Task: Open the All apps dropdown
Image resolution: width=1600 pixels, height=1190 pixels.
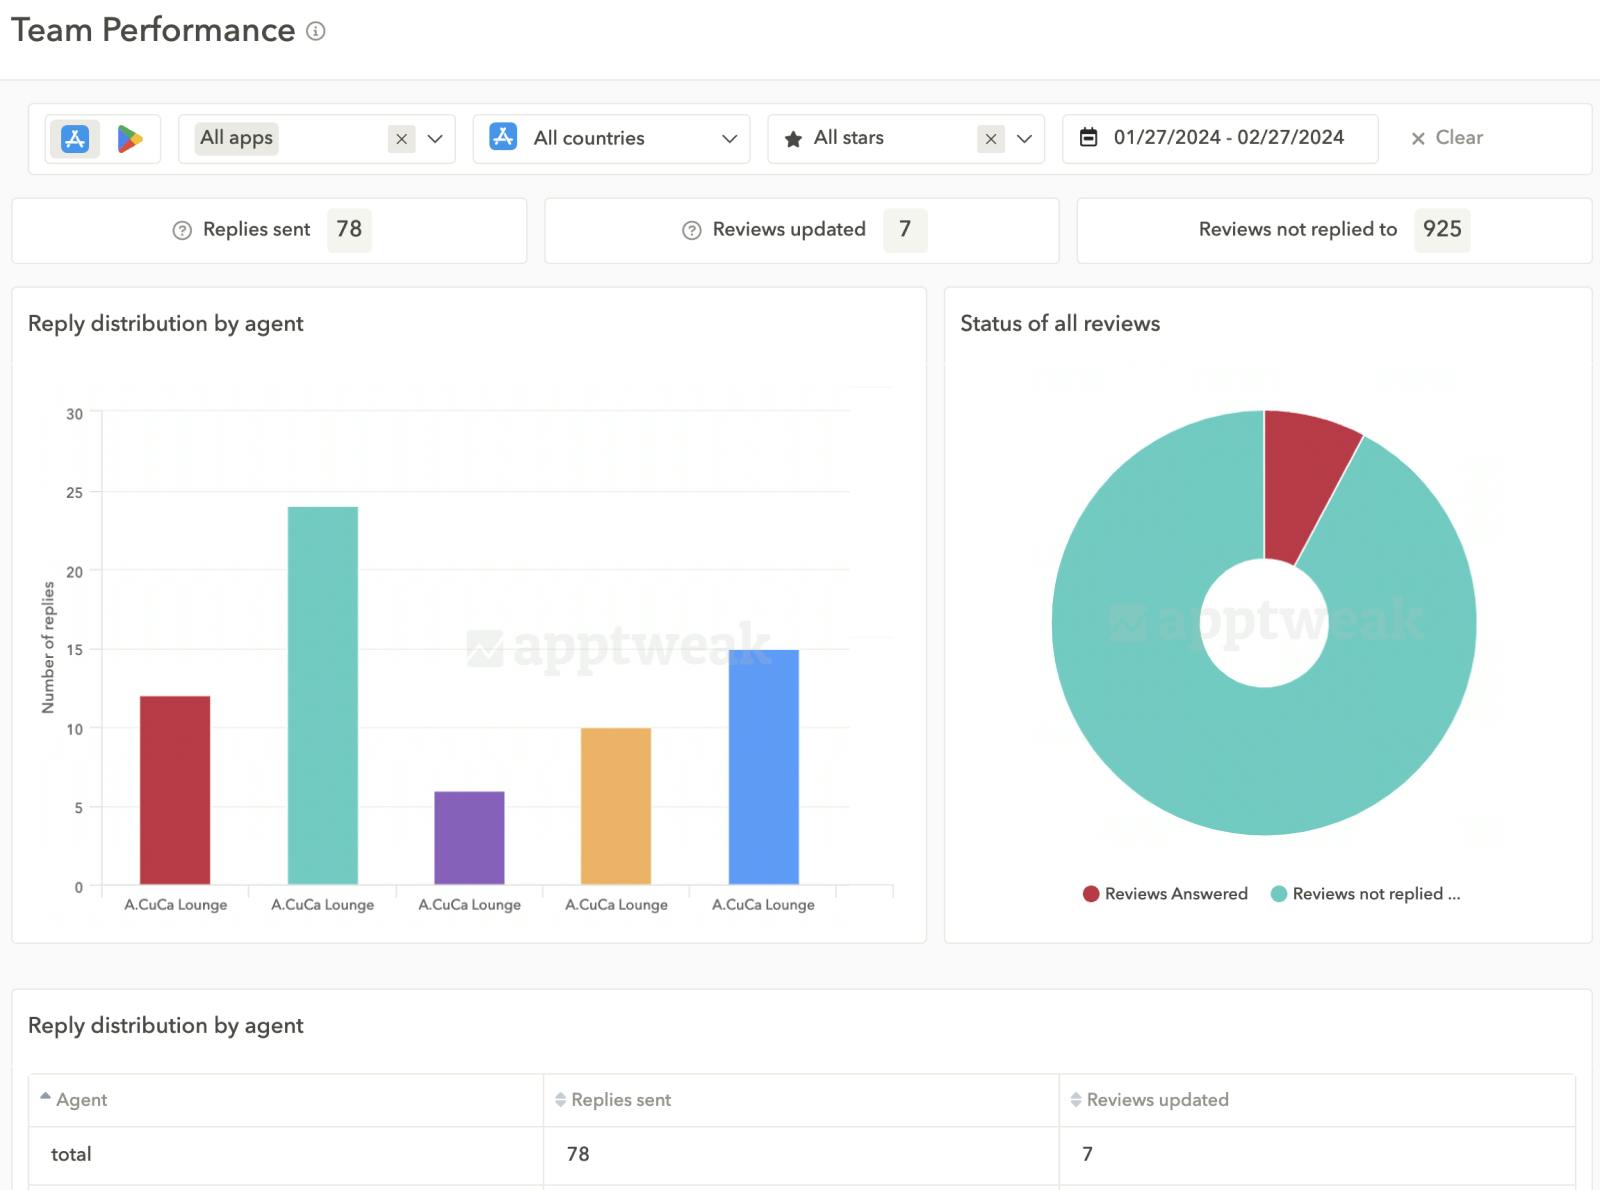Action: pyautogui.click(x=434, y=138)
